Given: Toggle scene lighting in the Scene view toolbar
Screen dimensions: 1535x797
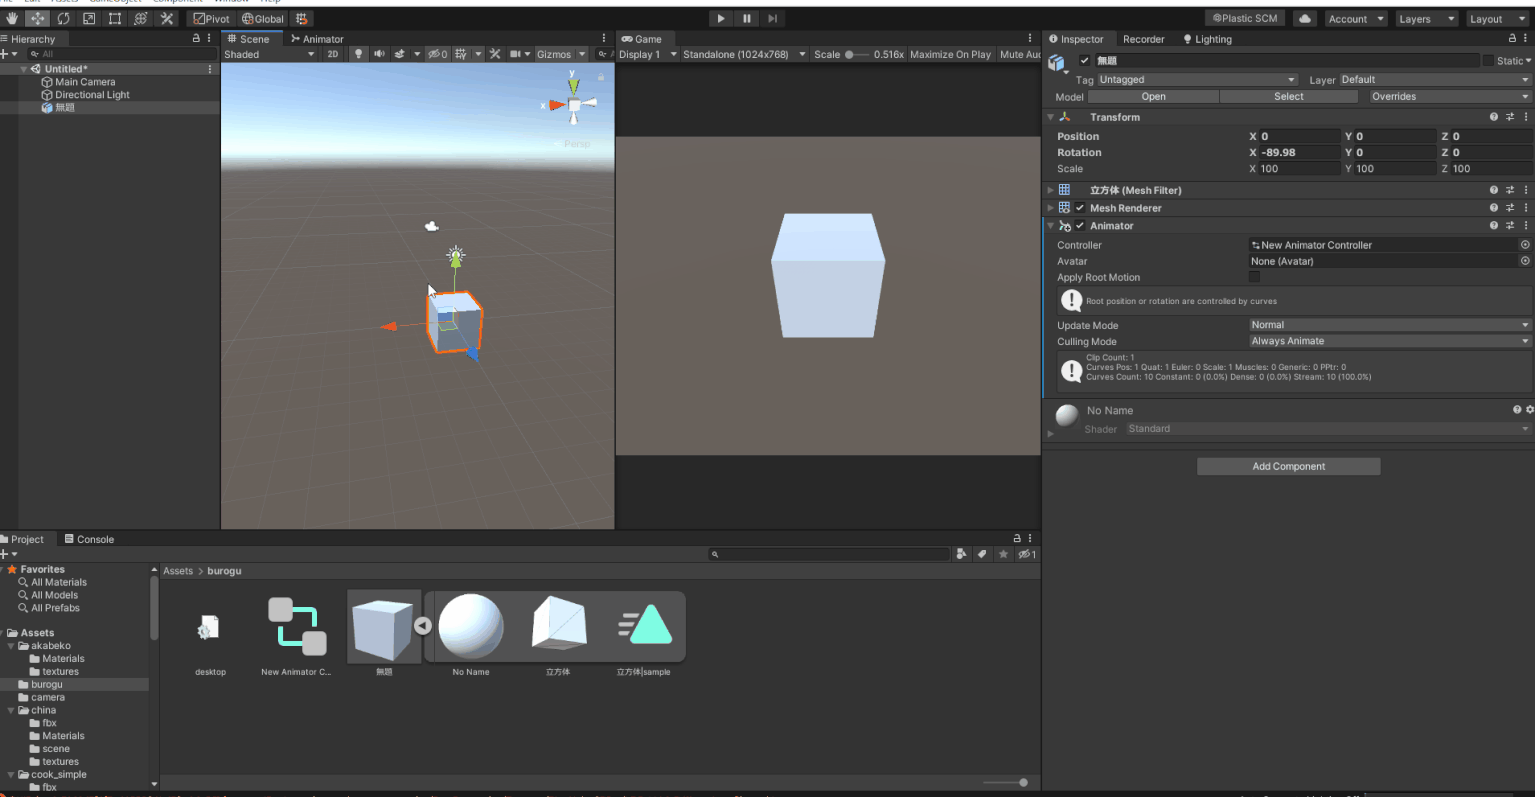Looking at the screenshot, I should point(359,54).
